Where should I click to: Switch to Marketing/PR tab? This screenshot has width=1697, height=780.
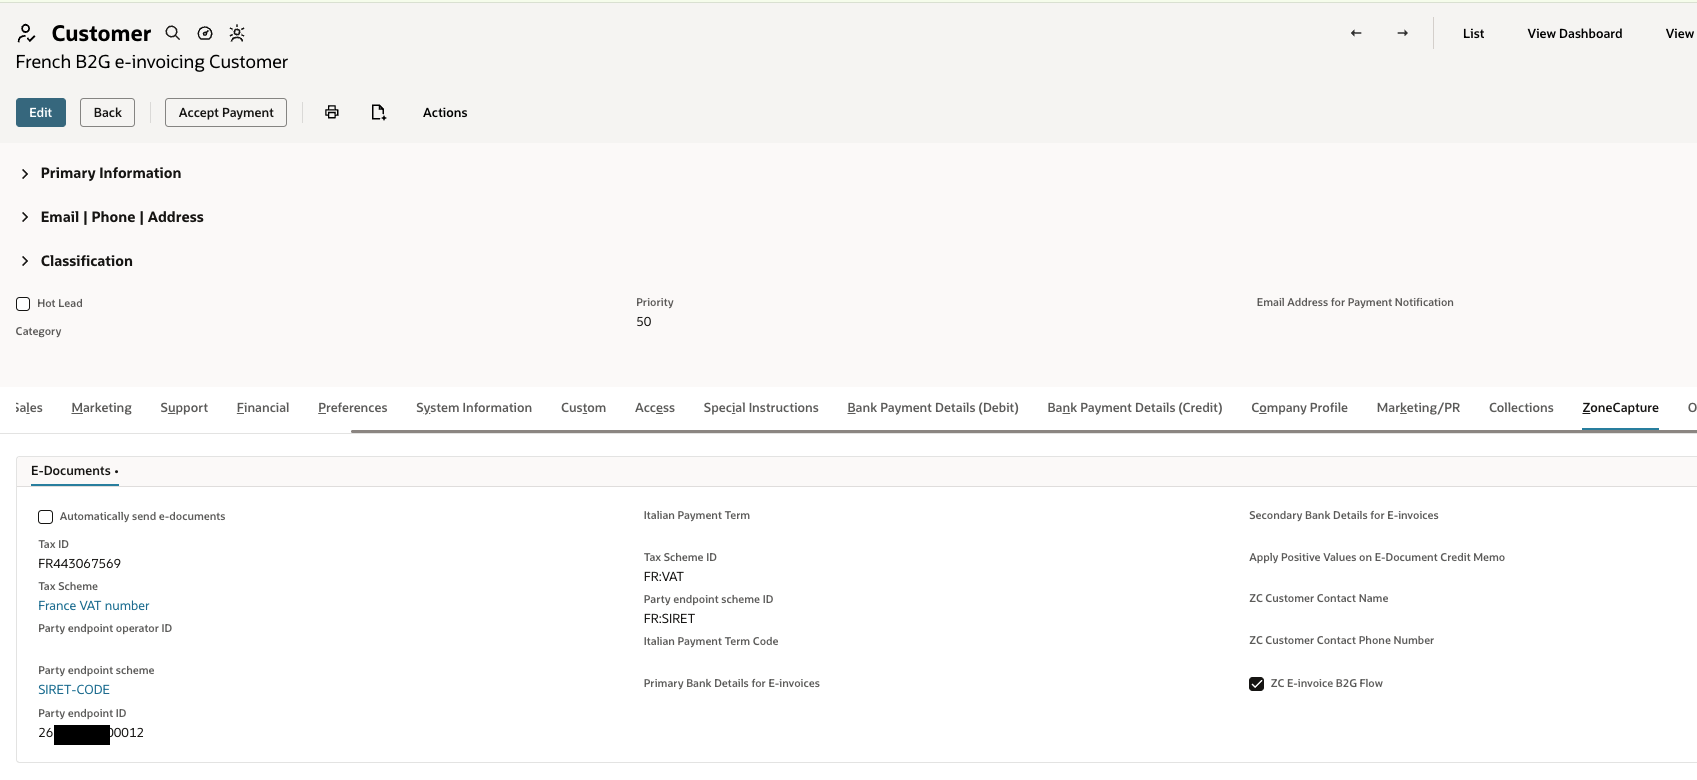point(1418,408)
